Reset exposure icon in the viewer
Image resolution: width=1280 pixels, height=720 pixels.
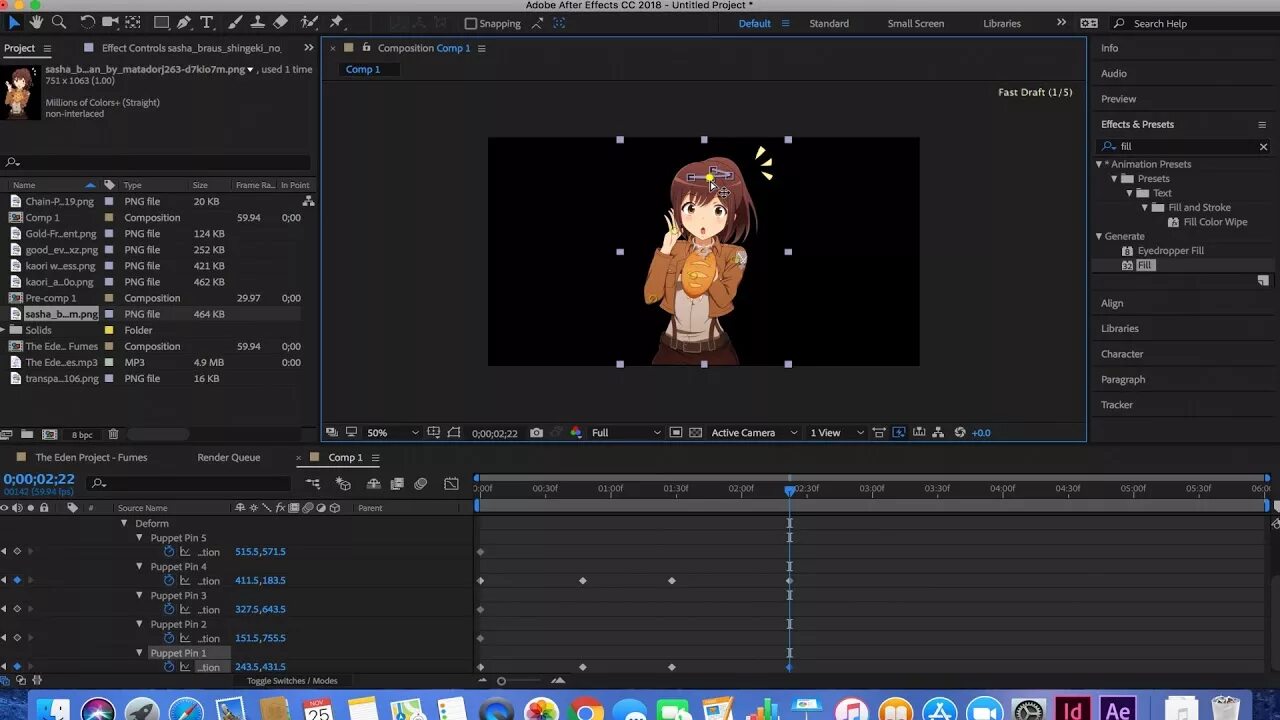click(x=960, y=433)
